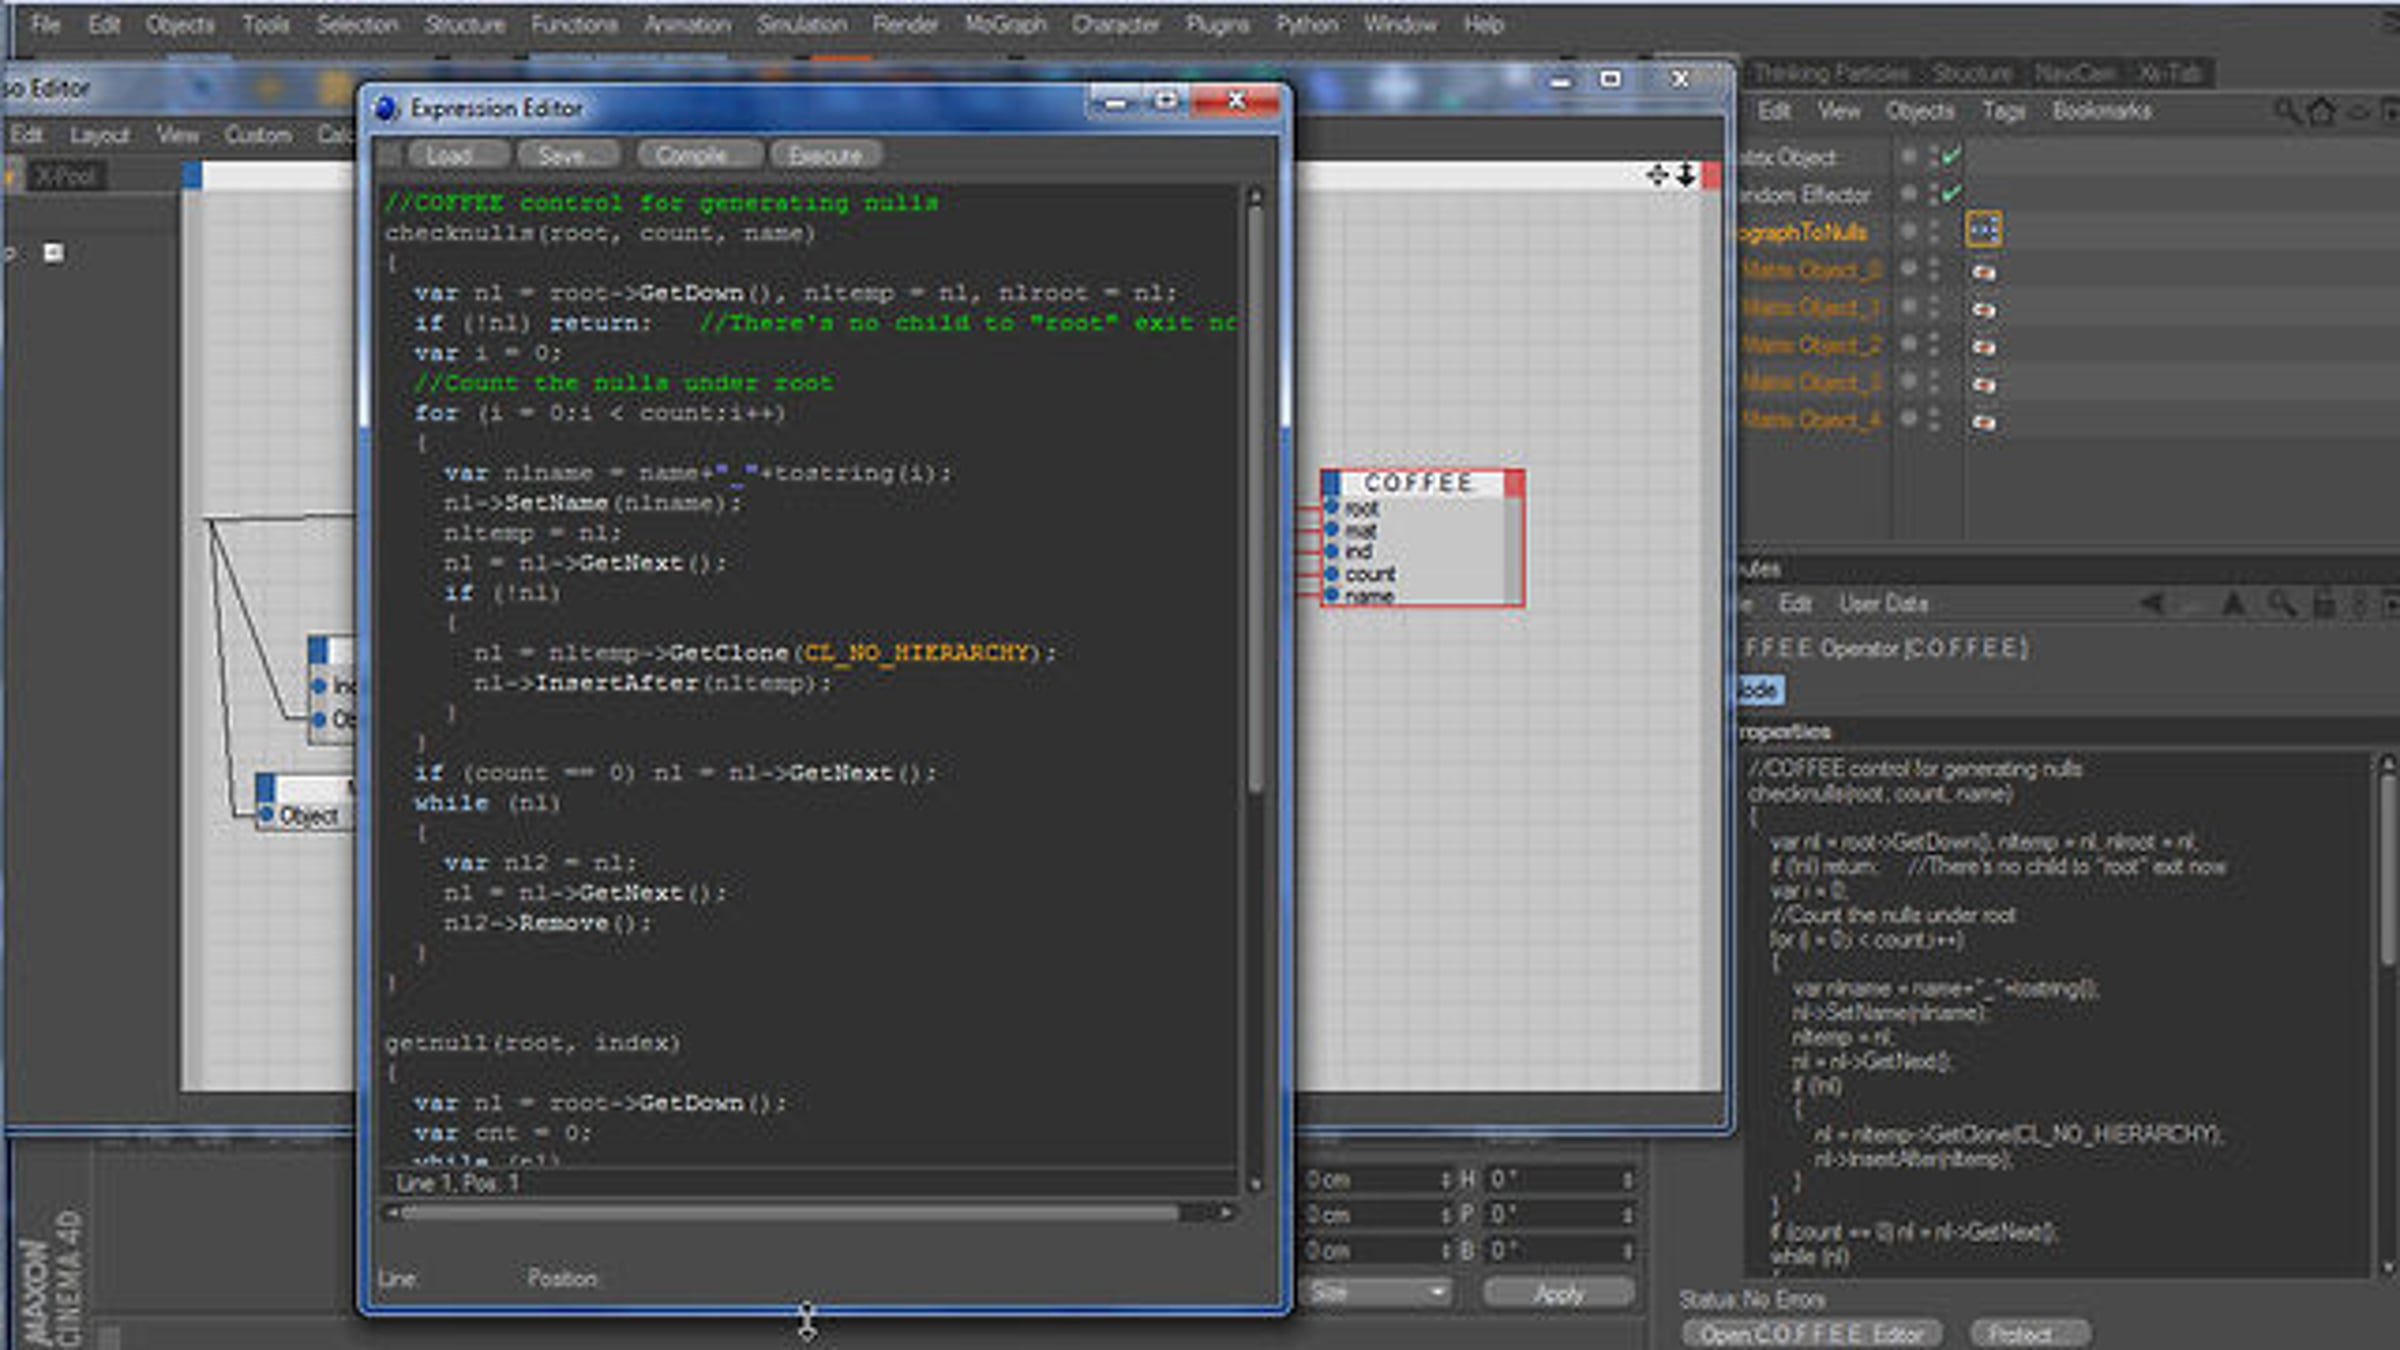Click the count input port on COFFEE node

pos(1332,574)
